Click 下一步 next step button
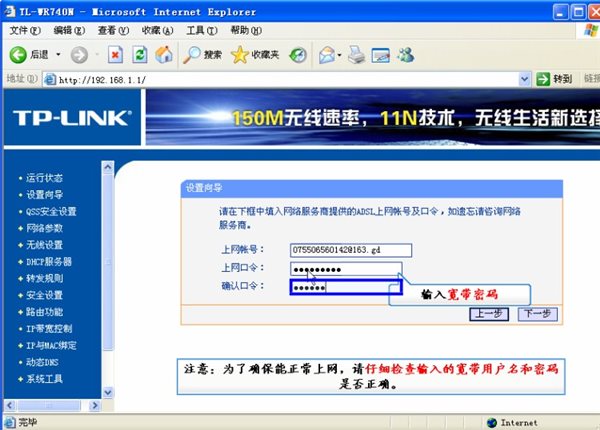 click(538, 314)
